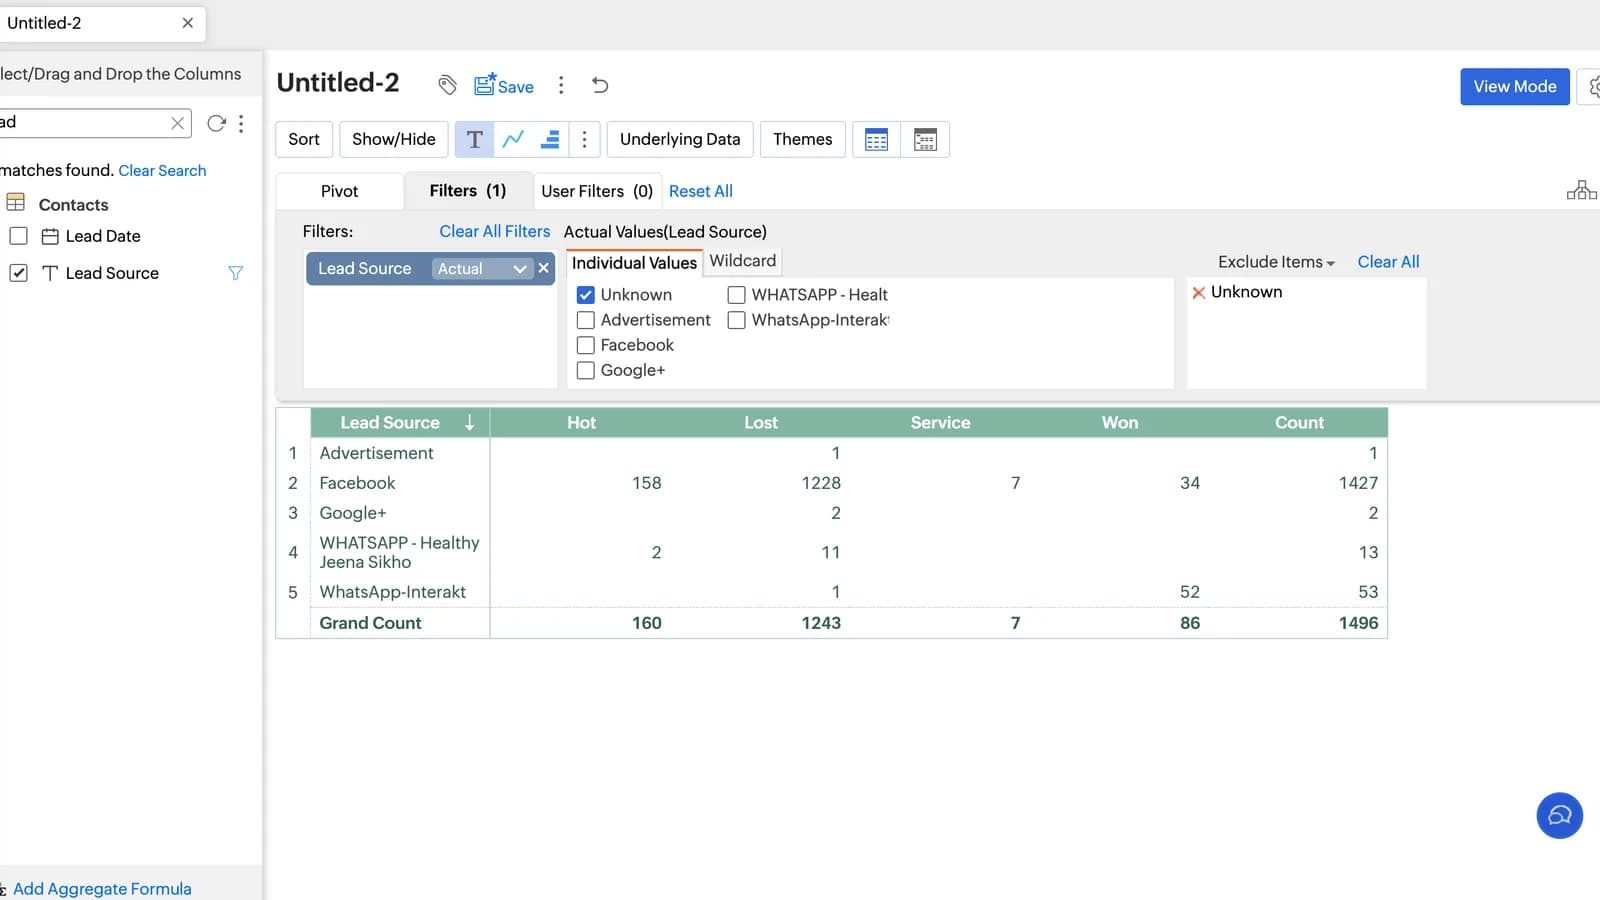Open the more options menu beside Save
The height and width of the screenshot is (900, 1600).
tap(561, 85)
